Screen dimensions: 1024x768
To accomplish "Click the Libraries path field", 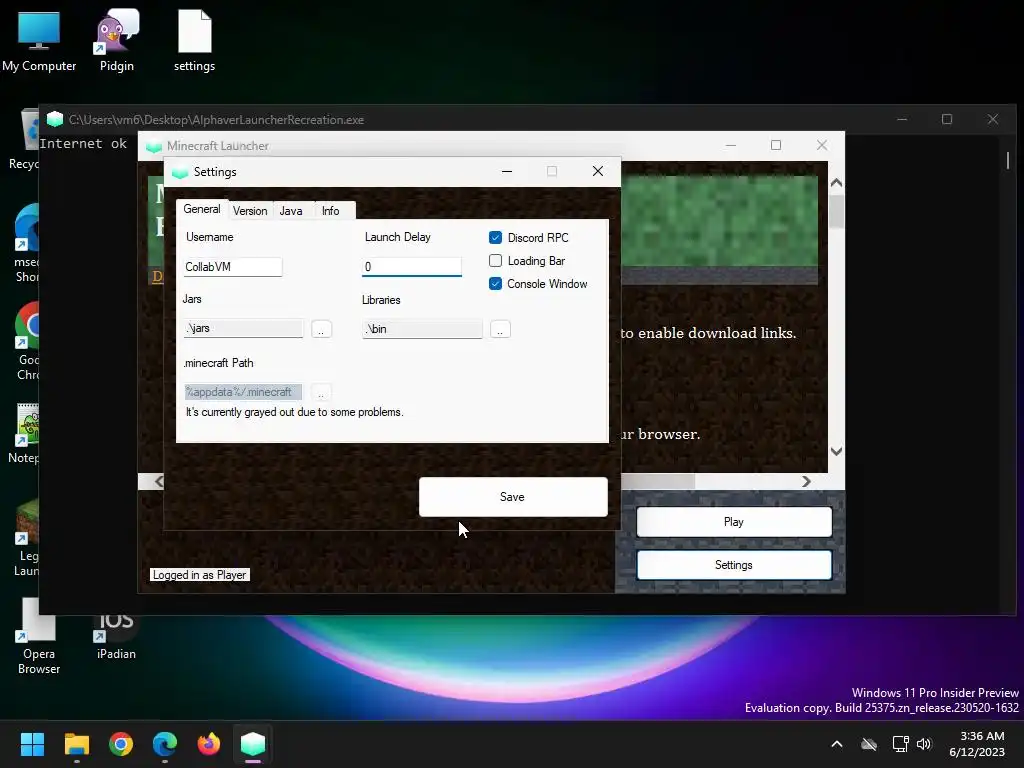I will pyautogui.click(x=422, y=328).
